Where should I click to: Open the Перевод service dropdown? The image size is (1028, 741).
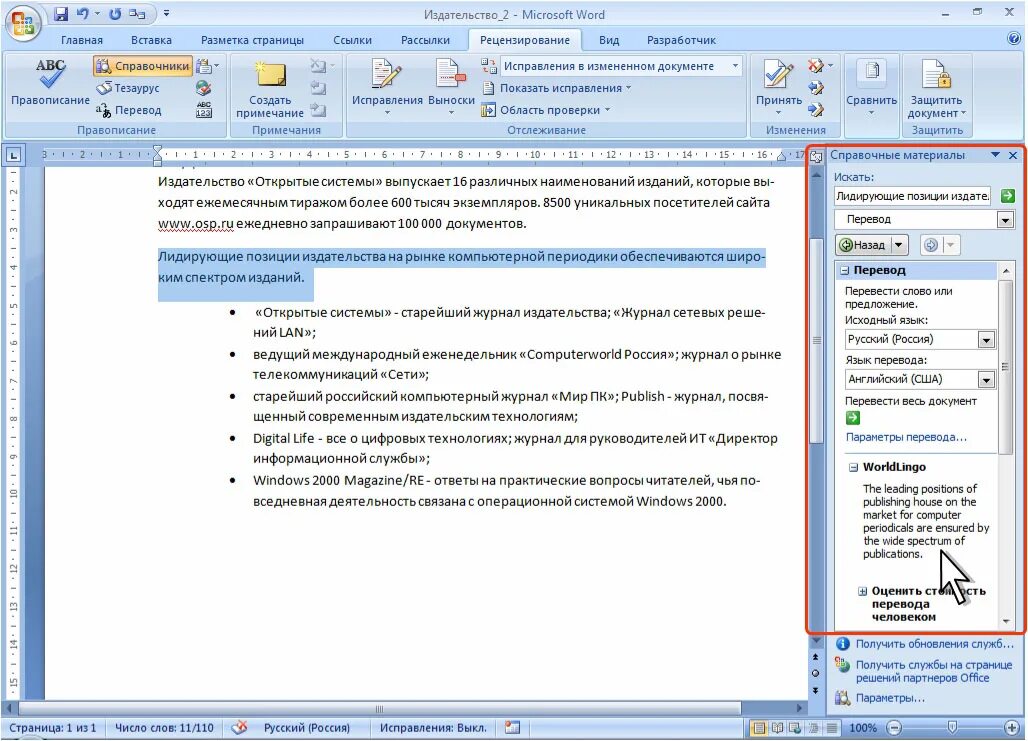tap(1005, 219)
